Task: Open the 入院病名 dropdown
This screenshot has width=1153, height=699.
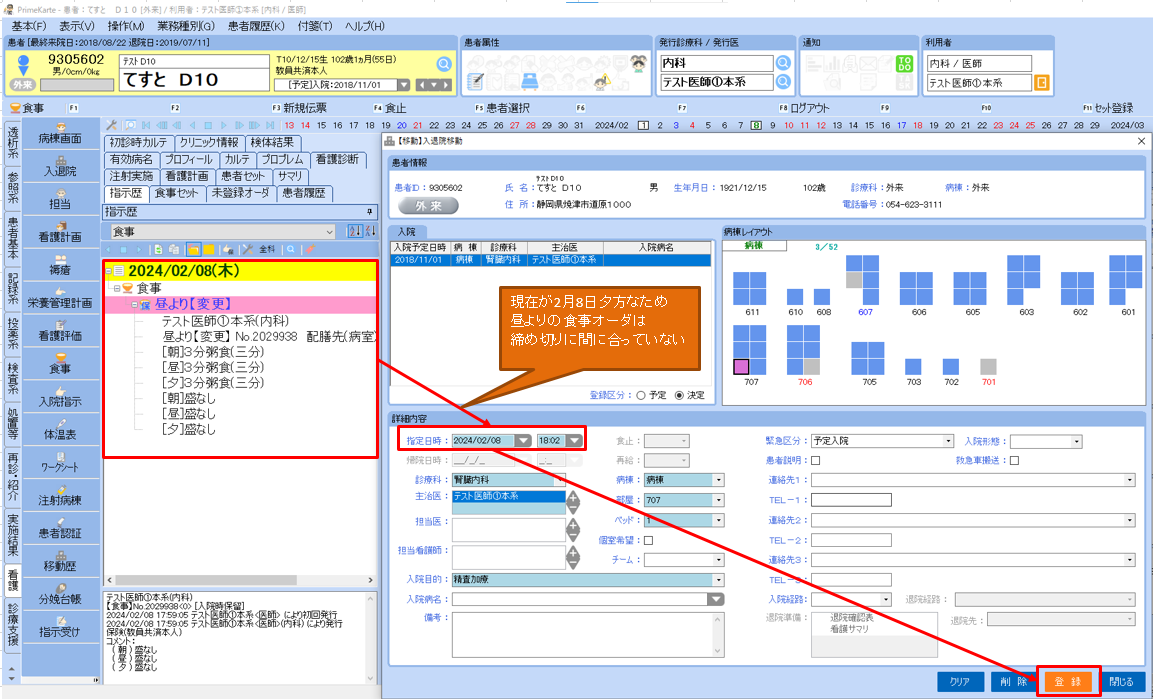Action: pyautogui.click(x=715, y=600)
